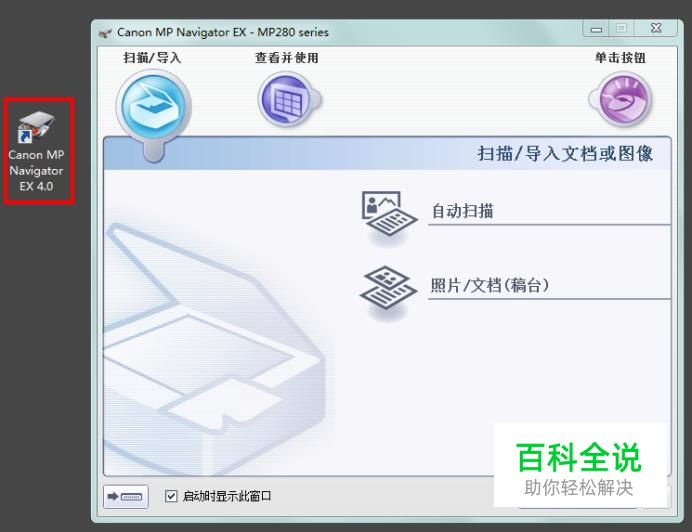This screenshot has width=692, height=532.
Task: Click the 自动扫描 photo-and-document icon
Action: tap(388, 214)
